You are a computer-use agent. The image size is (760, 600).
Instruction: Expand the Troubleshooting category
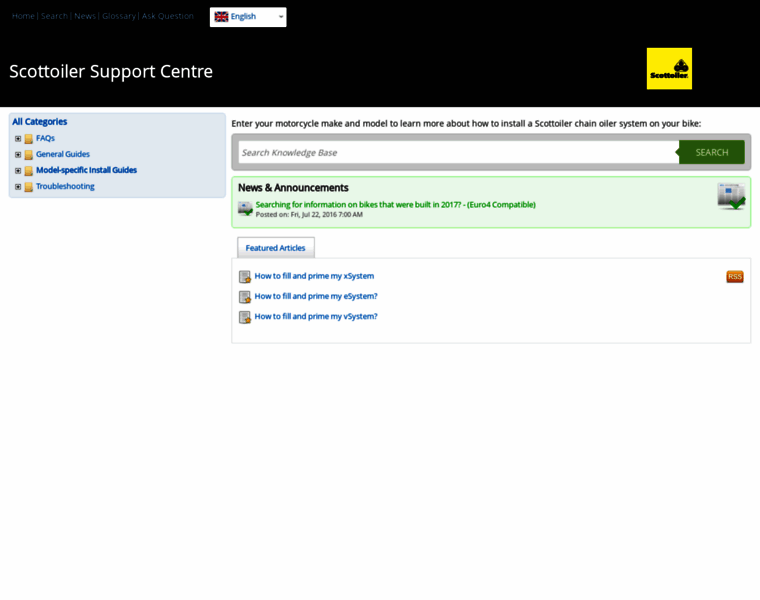point(18,187)
